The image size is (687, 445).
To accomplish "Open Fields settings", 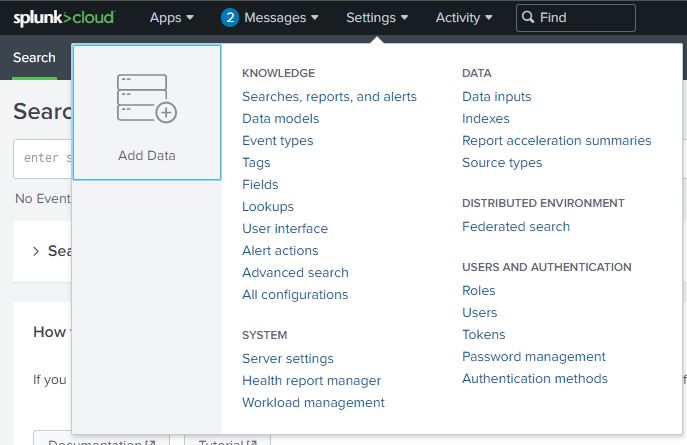I will click(260, 184).
